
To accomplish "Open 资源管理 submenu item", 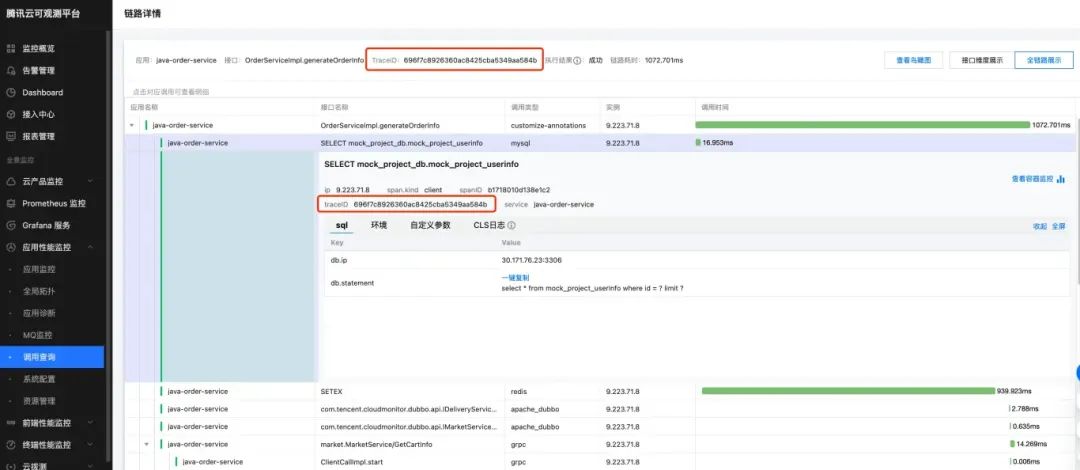I will pos(39,401).
